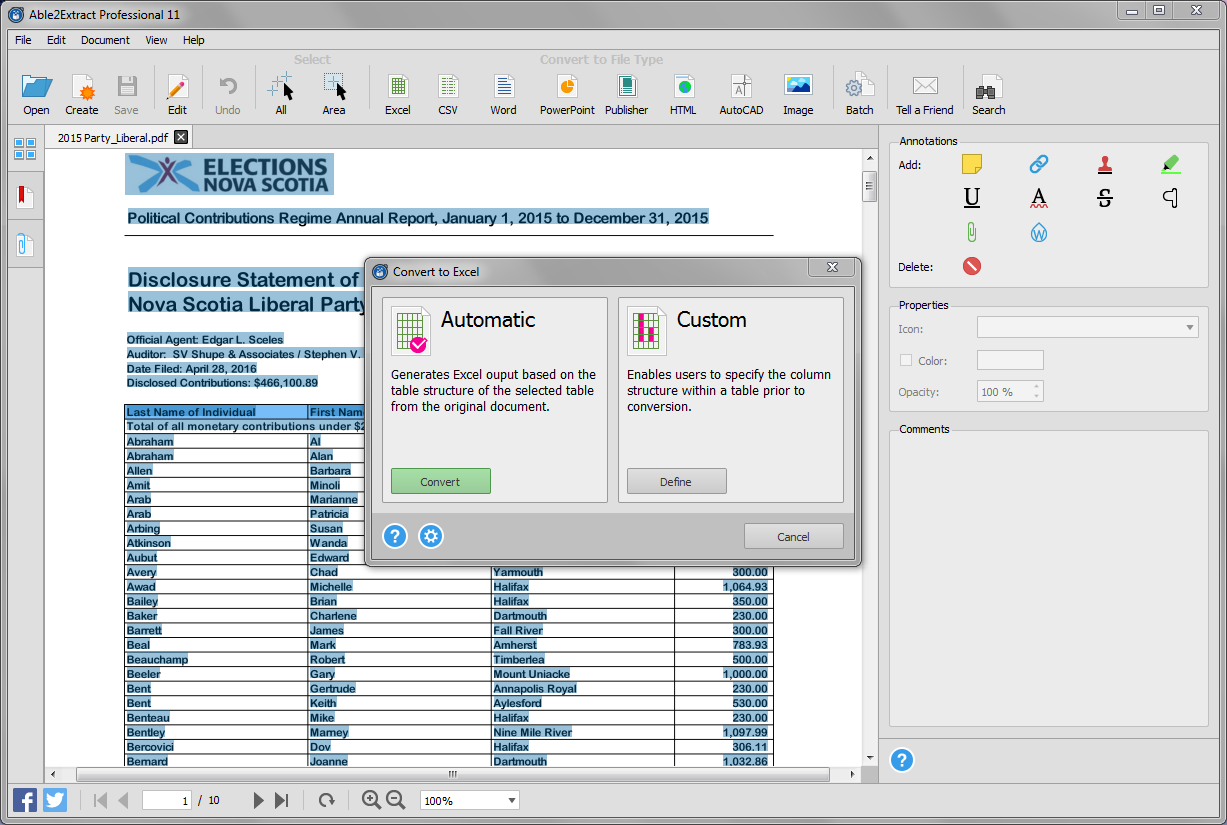
Task: Share on Twitter icon
Action: pyautogui.click(x=55, y=800)
